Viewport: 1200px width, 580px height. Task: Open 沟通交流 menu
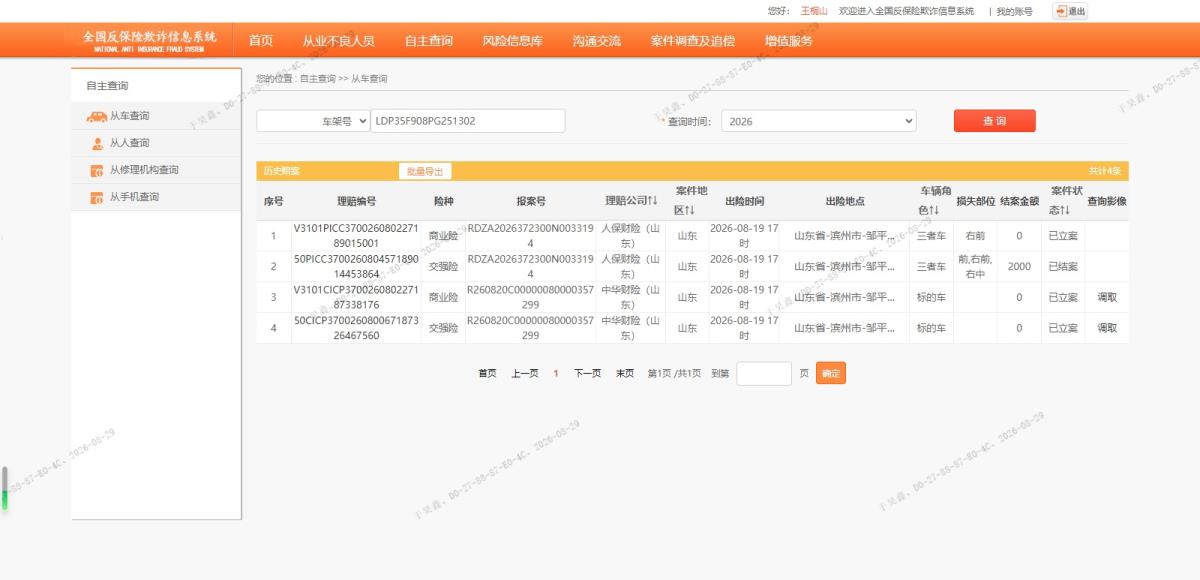click(597, 41)
